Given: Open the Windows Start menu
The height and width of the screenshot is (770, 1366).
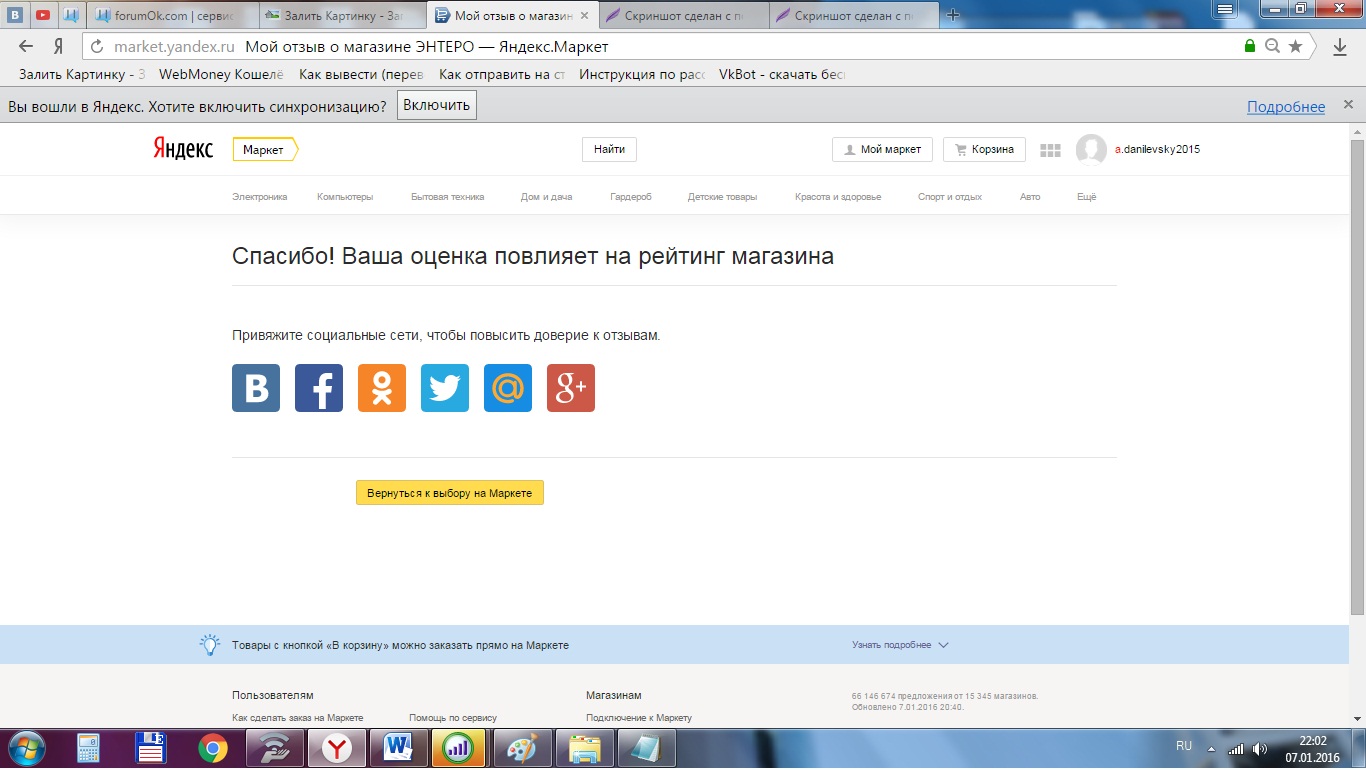Looking at the screenshot, I should tap(26, 748).
